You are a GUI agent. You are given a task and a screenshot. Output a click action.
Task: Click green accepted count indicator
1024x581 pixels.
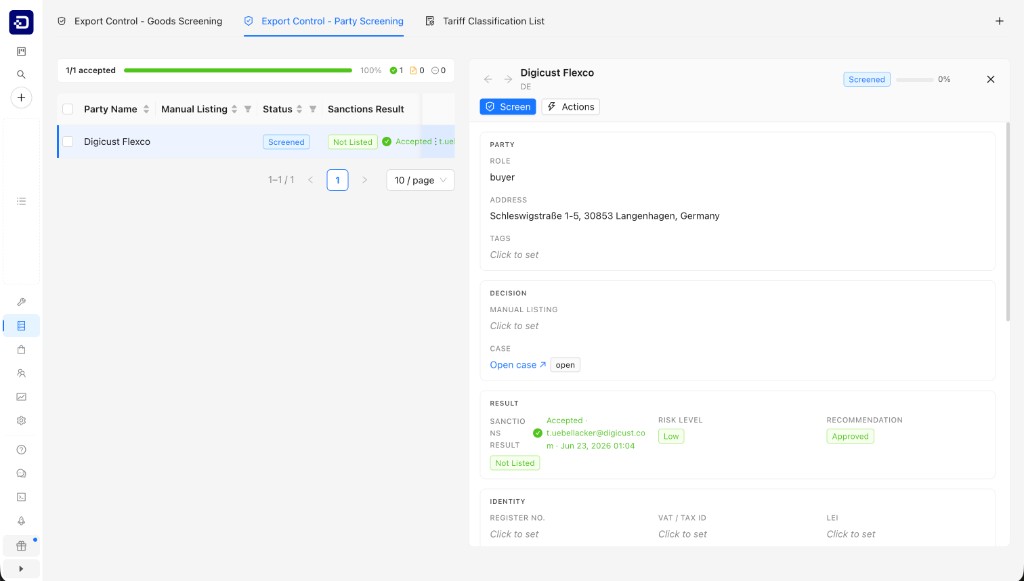(396, 71)
